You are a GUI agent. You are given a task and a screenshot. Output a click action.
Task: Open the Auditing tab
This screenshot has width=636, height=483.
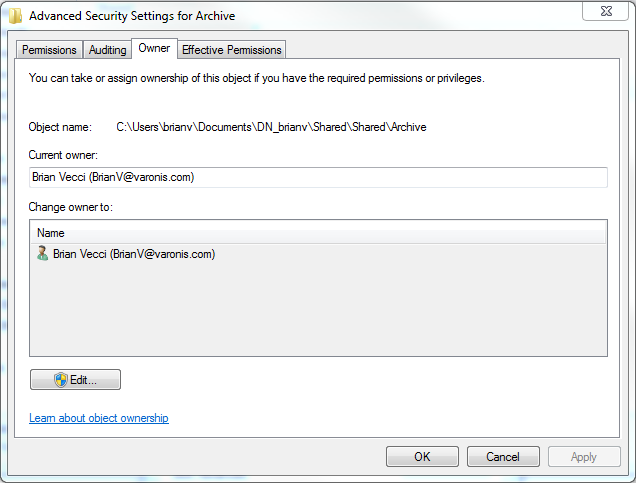(x=107, y=50)
